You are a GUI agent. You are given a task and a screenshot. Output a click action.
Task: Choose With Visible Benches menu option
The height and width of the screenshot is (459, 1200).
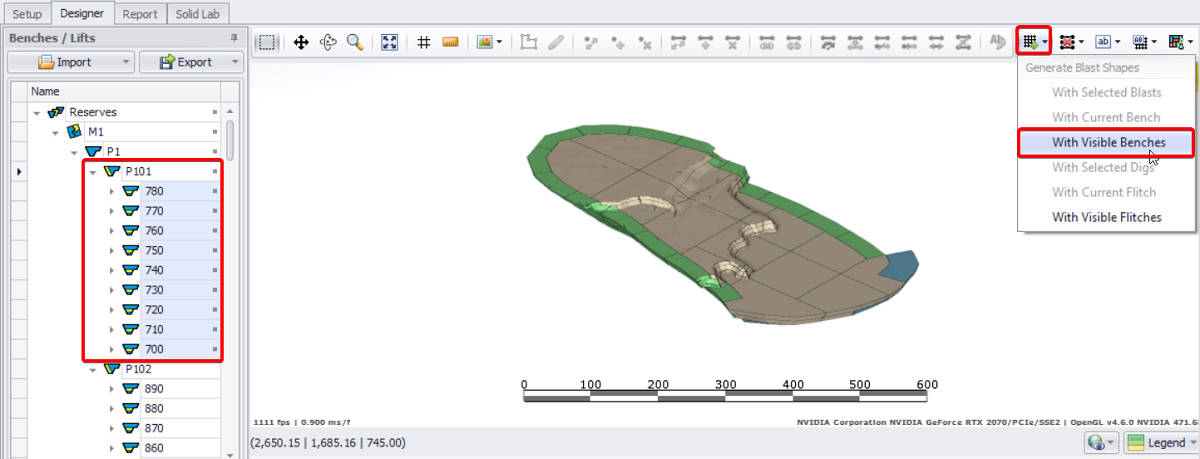click(x=1106, y=142)
